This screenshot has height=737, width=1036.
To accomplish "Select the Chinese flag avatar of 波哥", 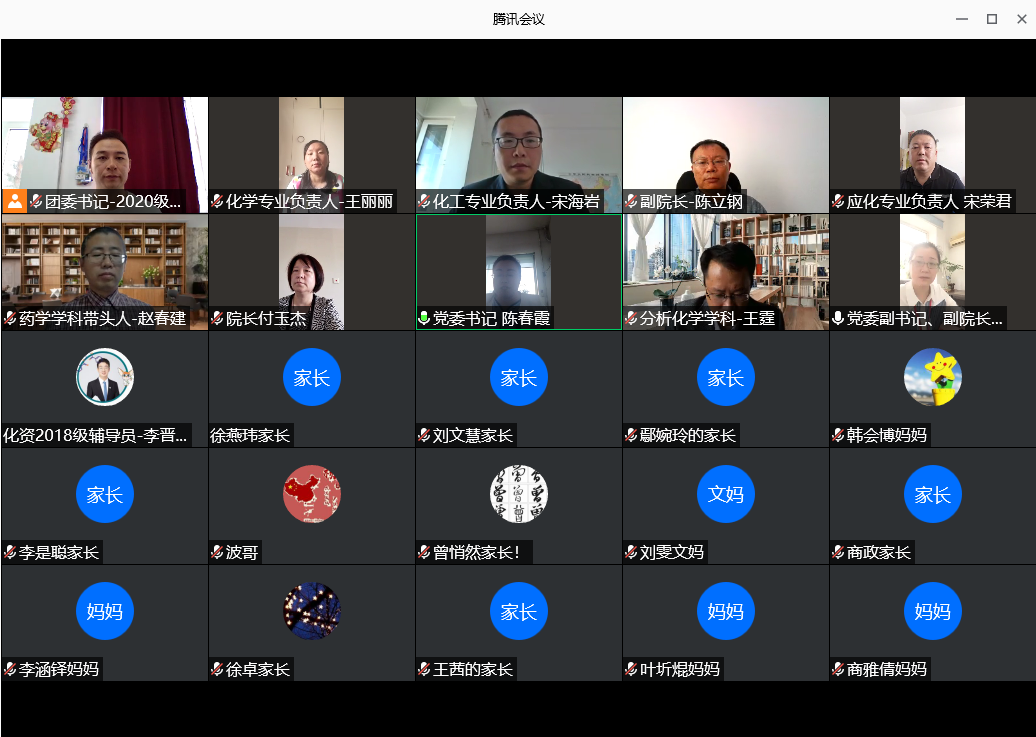I will tap(312, 494).
